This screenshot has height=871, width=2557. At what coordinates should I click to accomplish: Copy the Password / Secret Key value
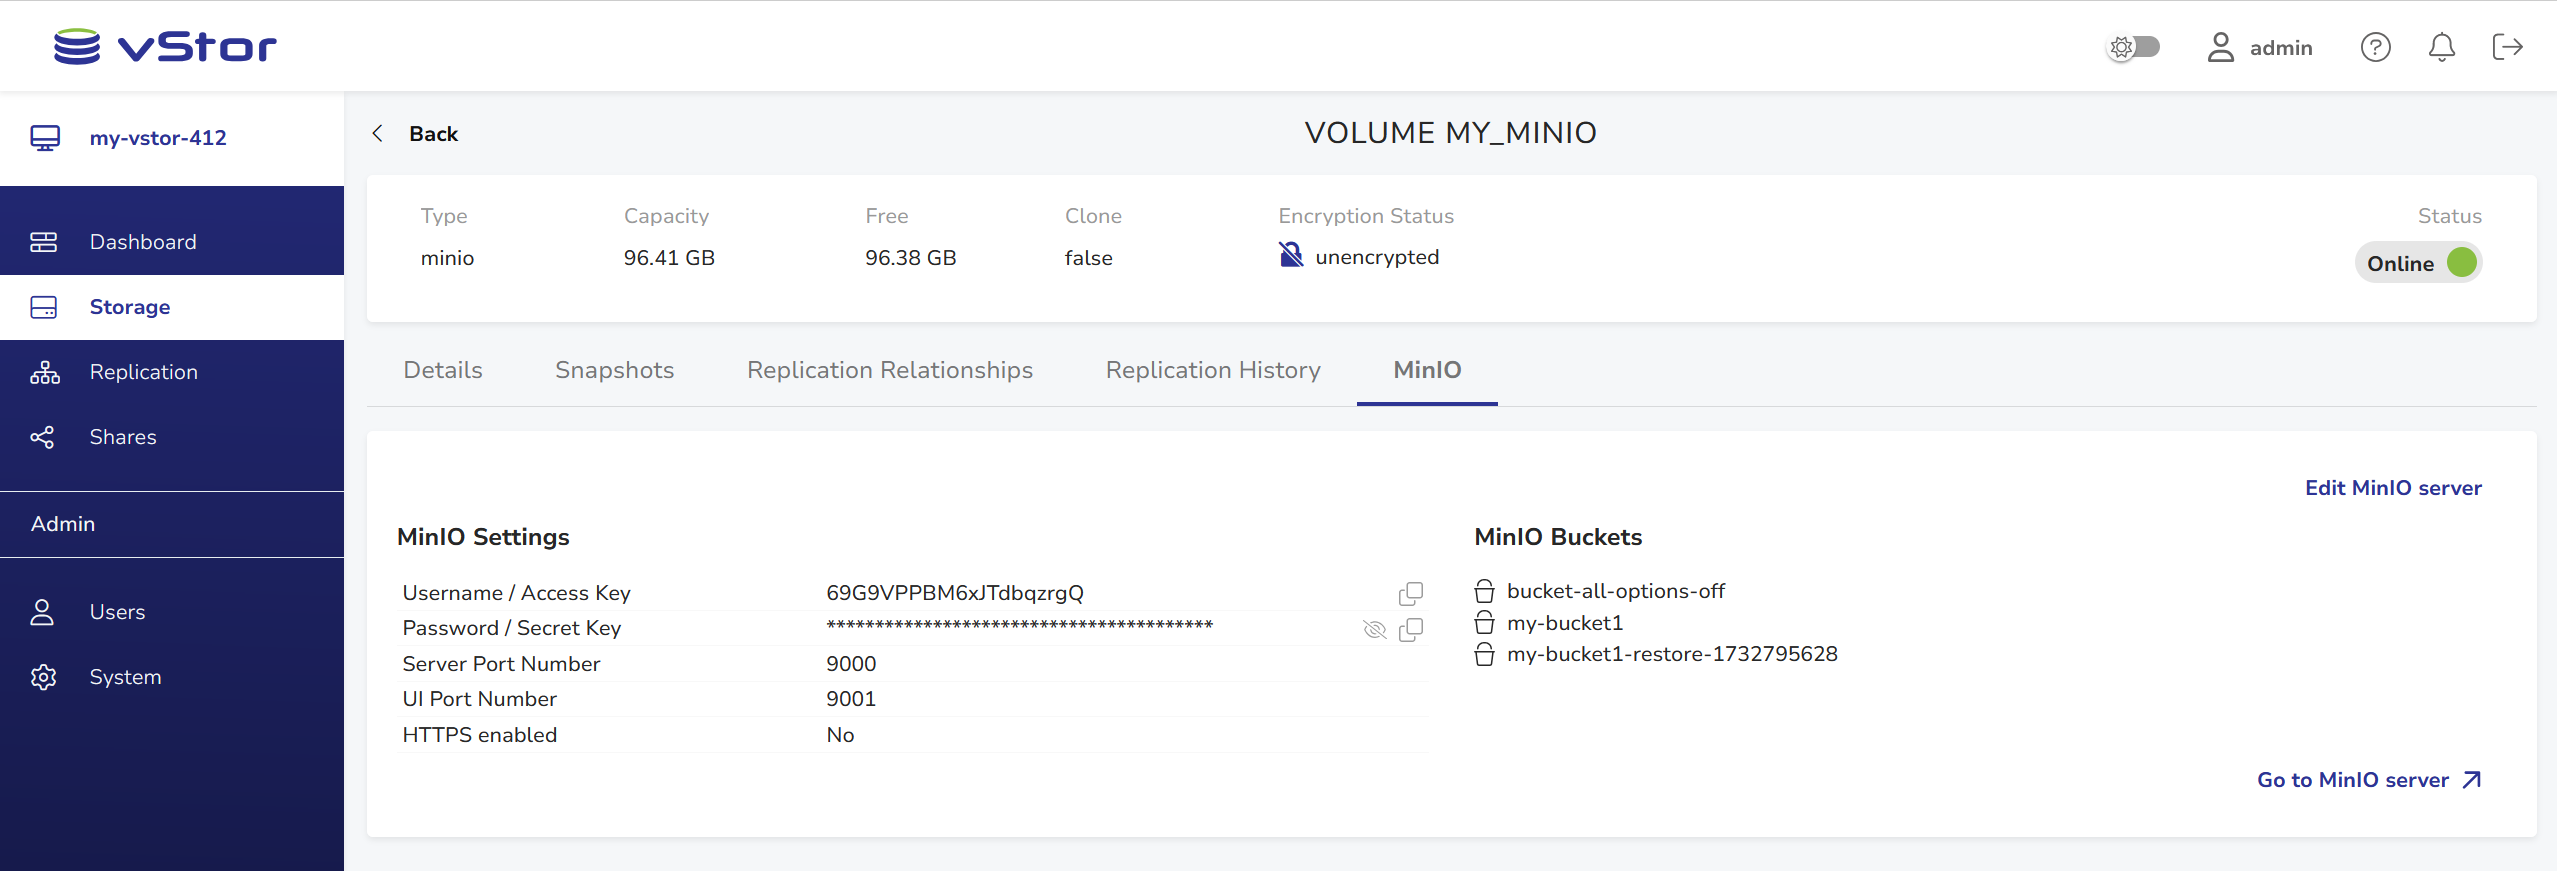point(1410,629)
